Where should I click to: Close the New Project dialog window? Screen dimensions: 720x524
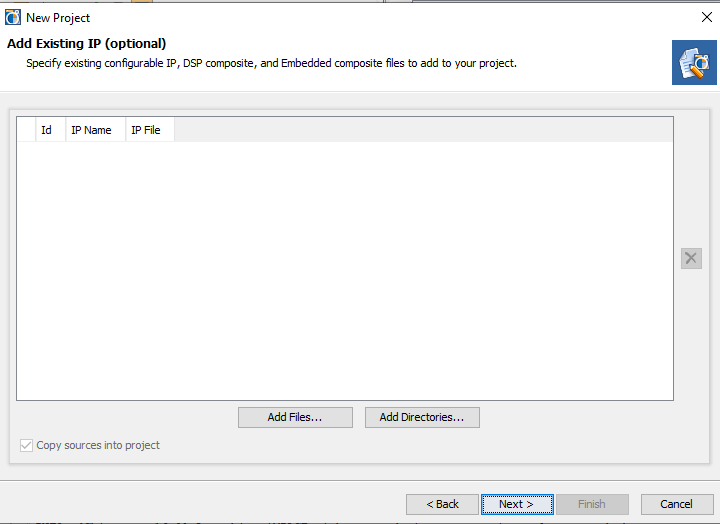coord(706,17)
